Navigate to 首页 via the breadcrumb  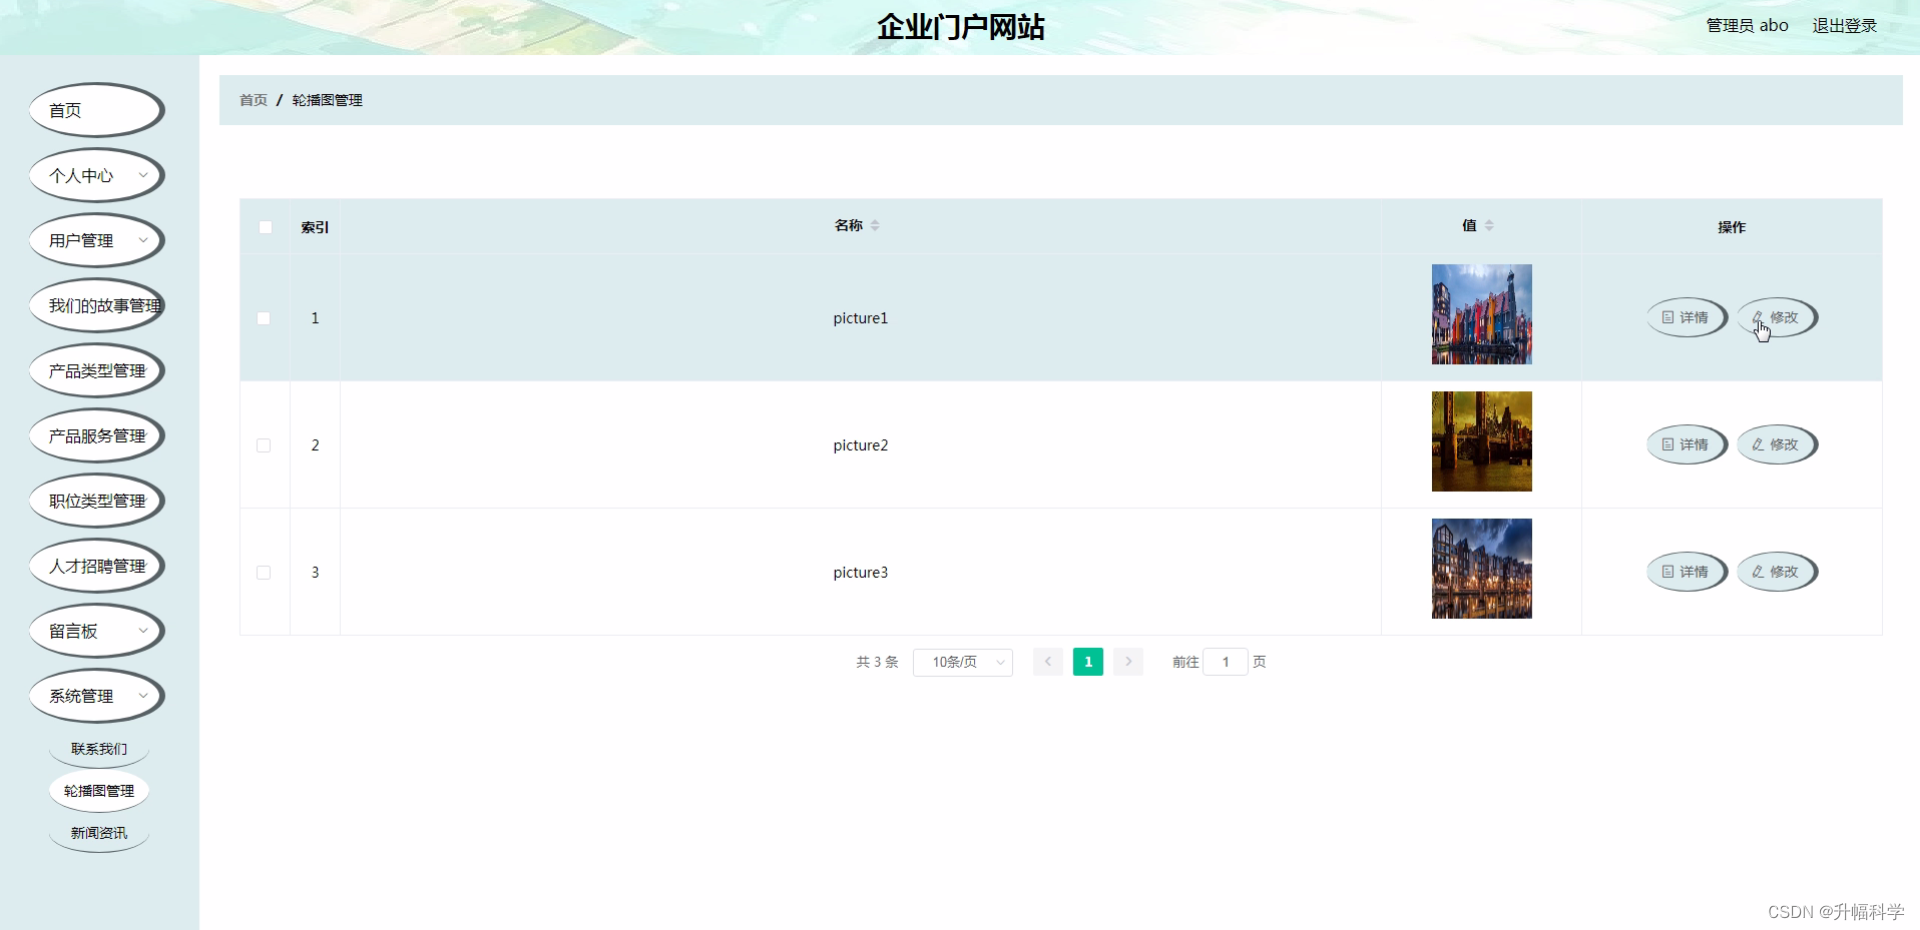[x=252, y=100]
